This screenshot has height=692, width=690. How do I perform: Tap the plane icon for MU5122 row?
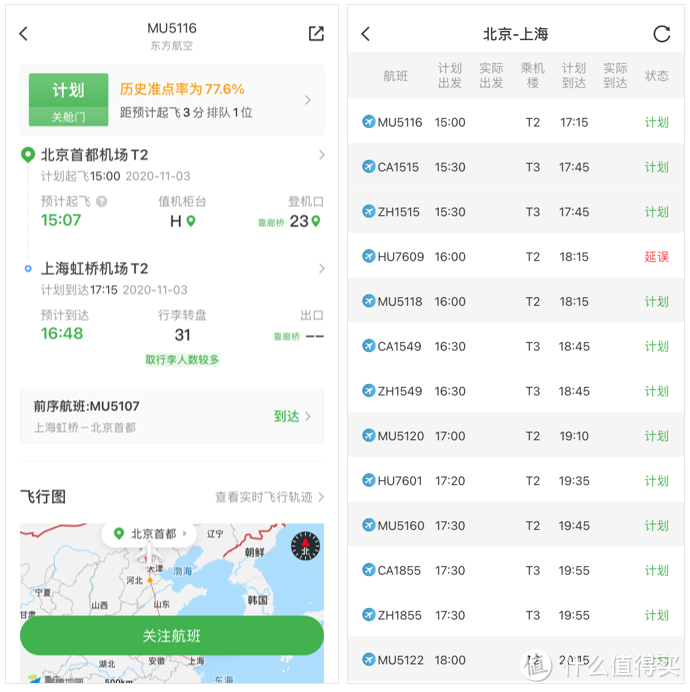point(368,659)
